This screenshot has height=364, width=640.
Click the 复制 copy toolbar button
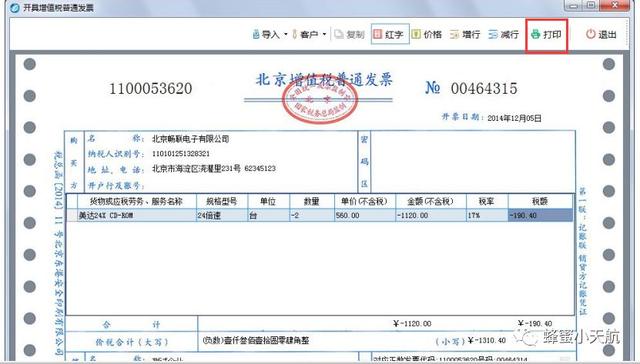[x=349, y=34]
